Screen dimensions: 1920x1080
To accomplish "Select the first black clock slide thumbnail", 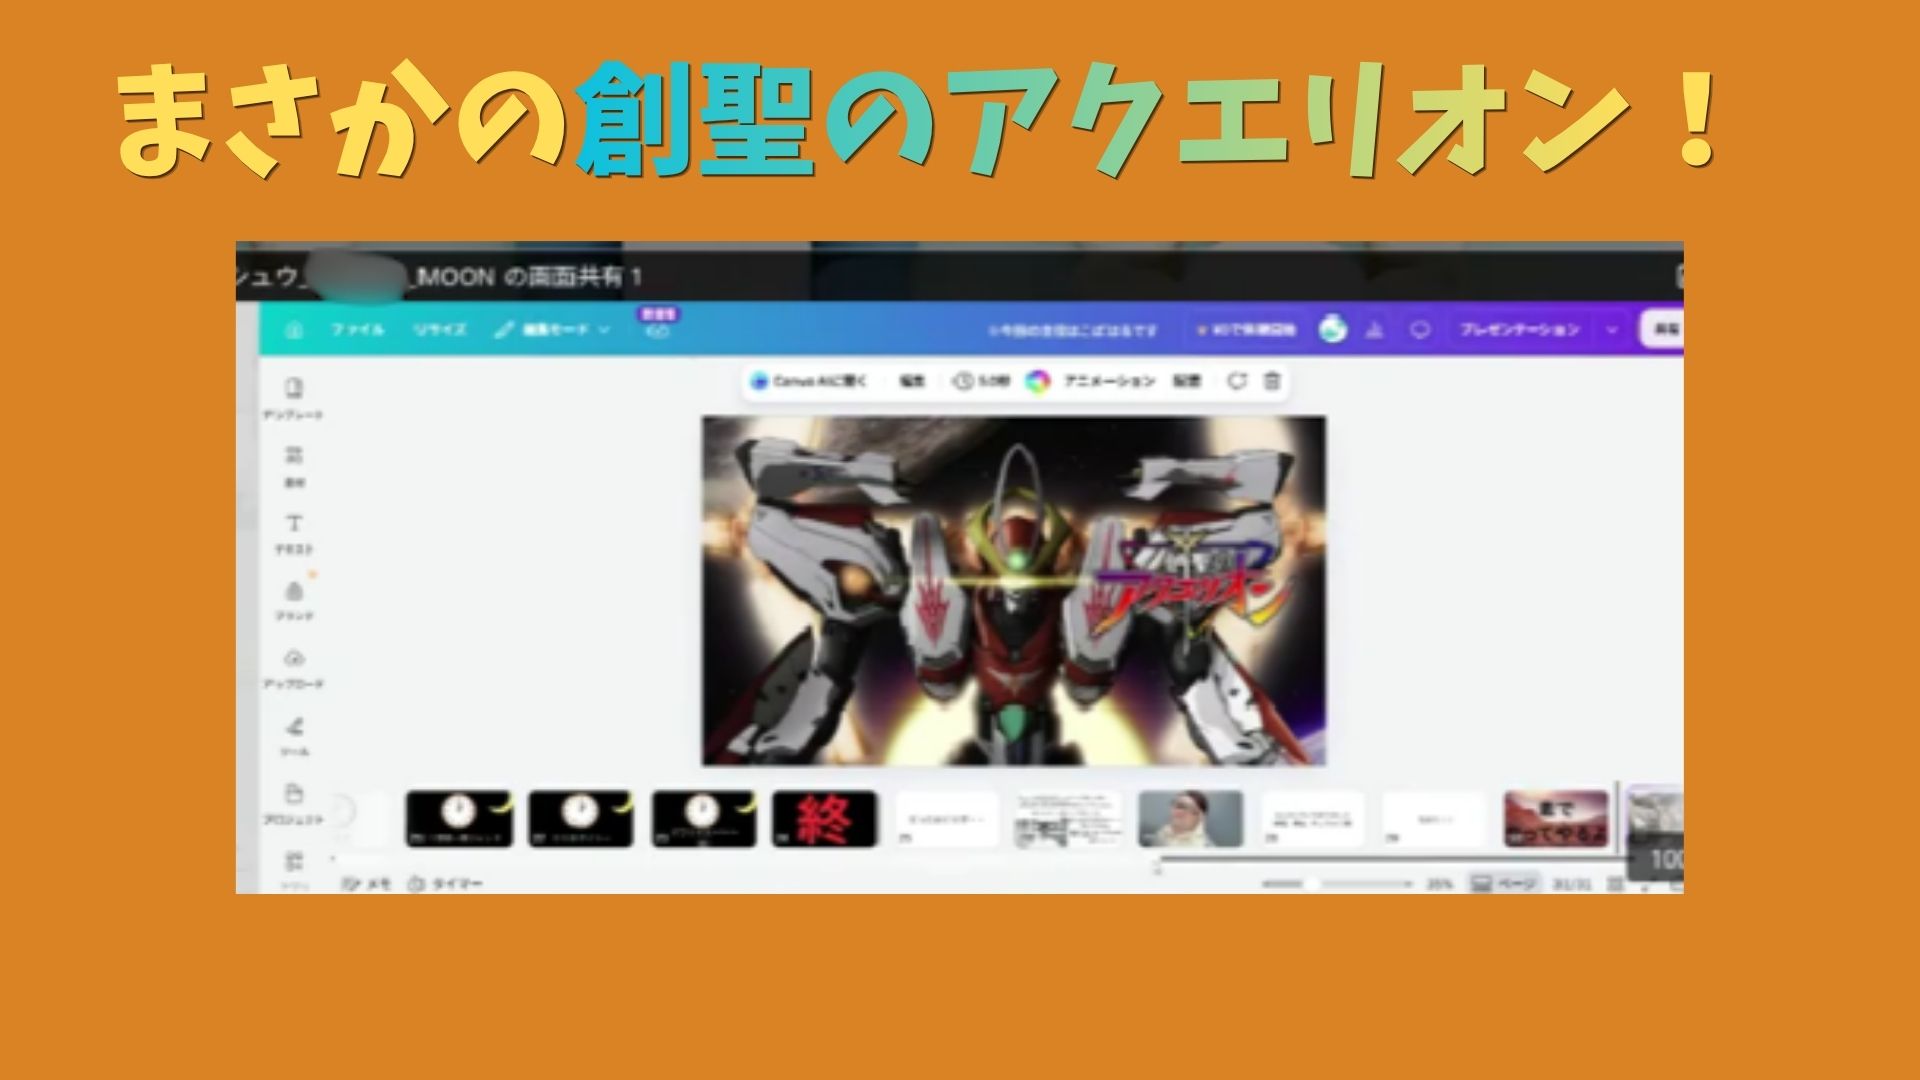I will click(459, 819).
